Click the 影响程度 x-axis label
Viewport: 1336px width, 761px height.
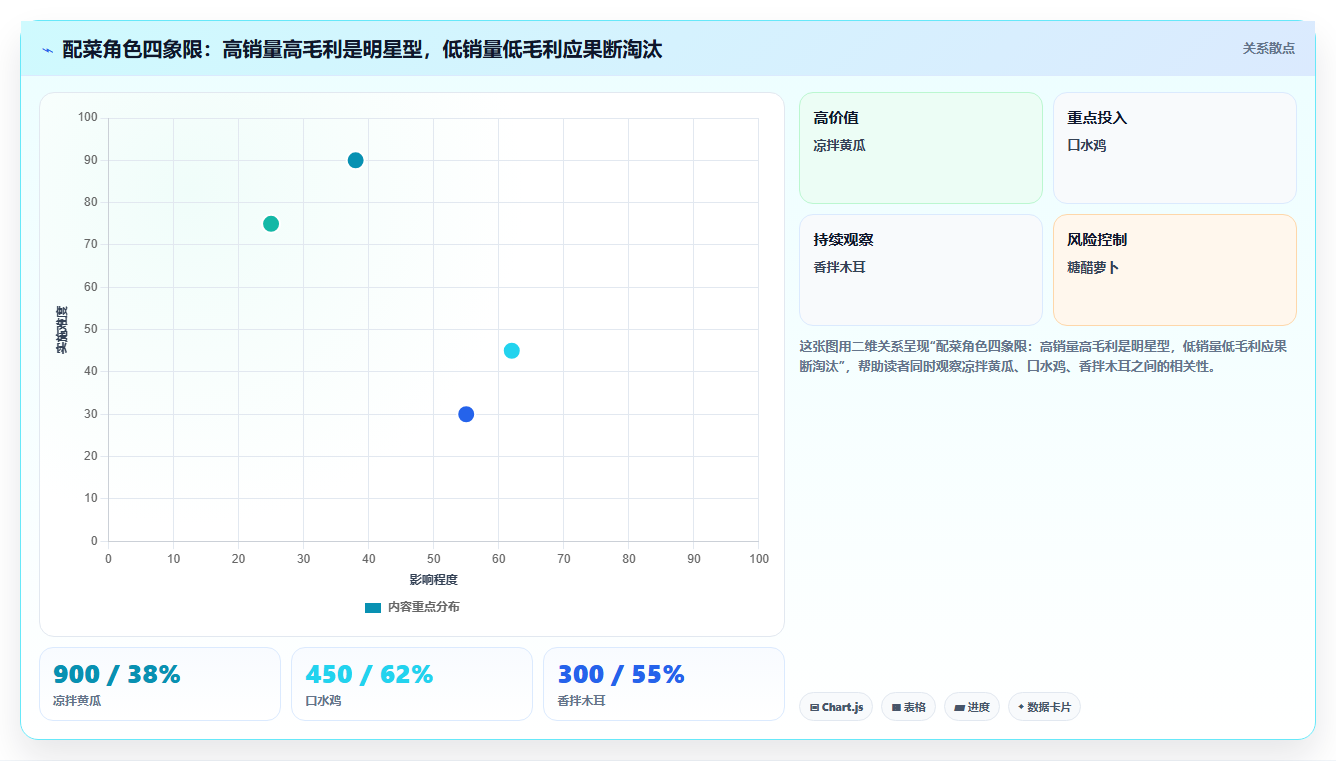tap(433, 580)
